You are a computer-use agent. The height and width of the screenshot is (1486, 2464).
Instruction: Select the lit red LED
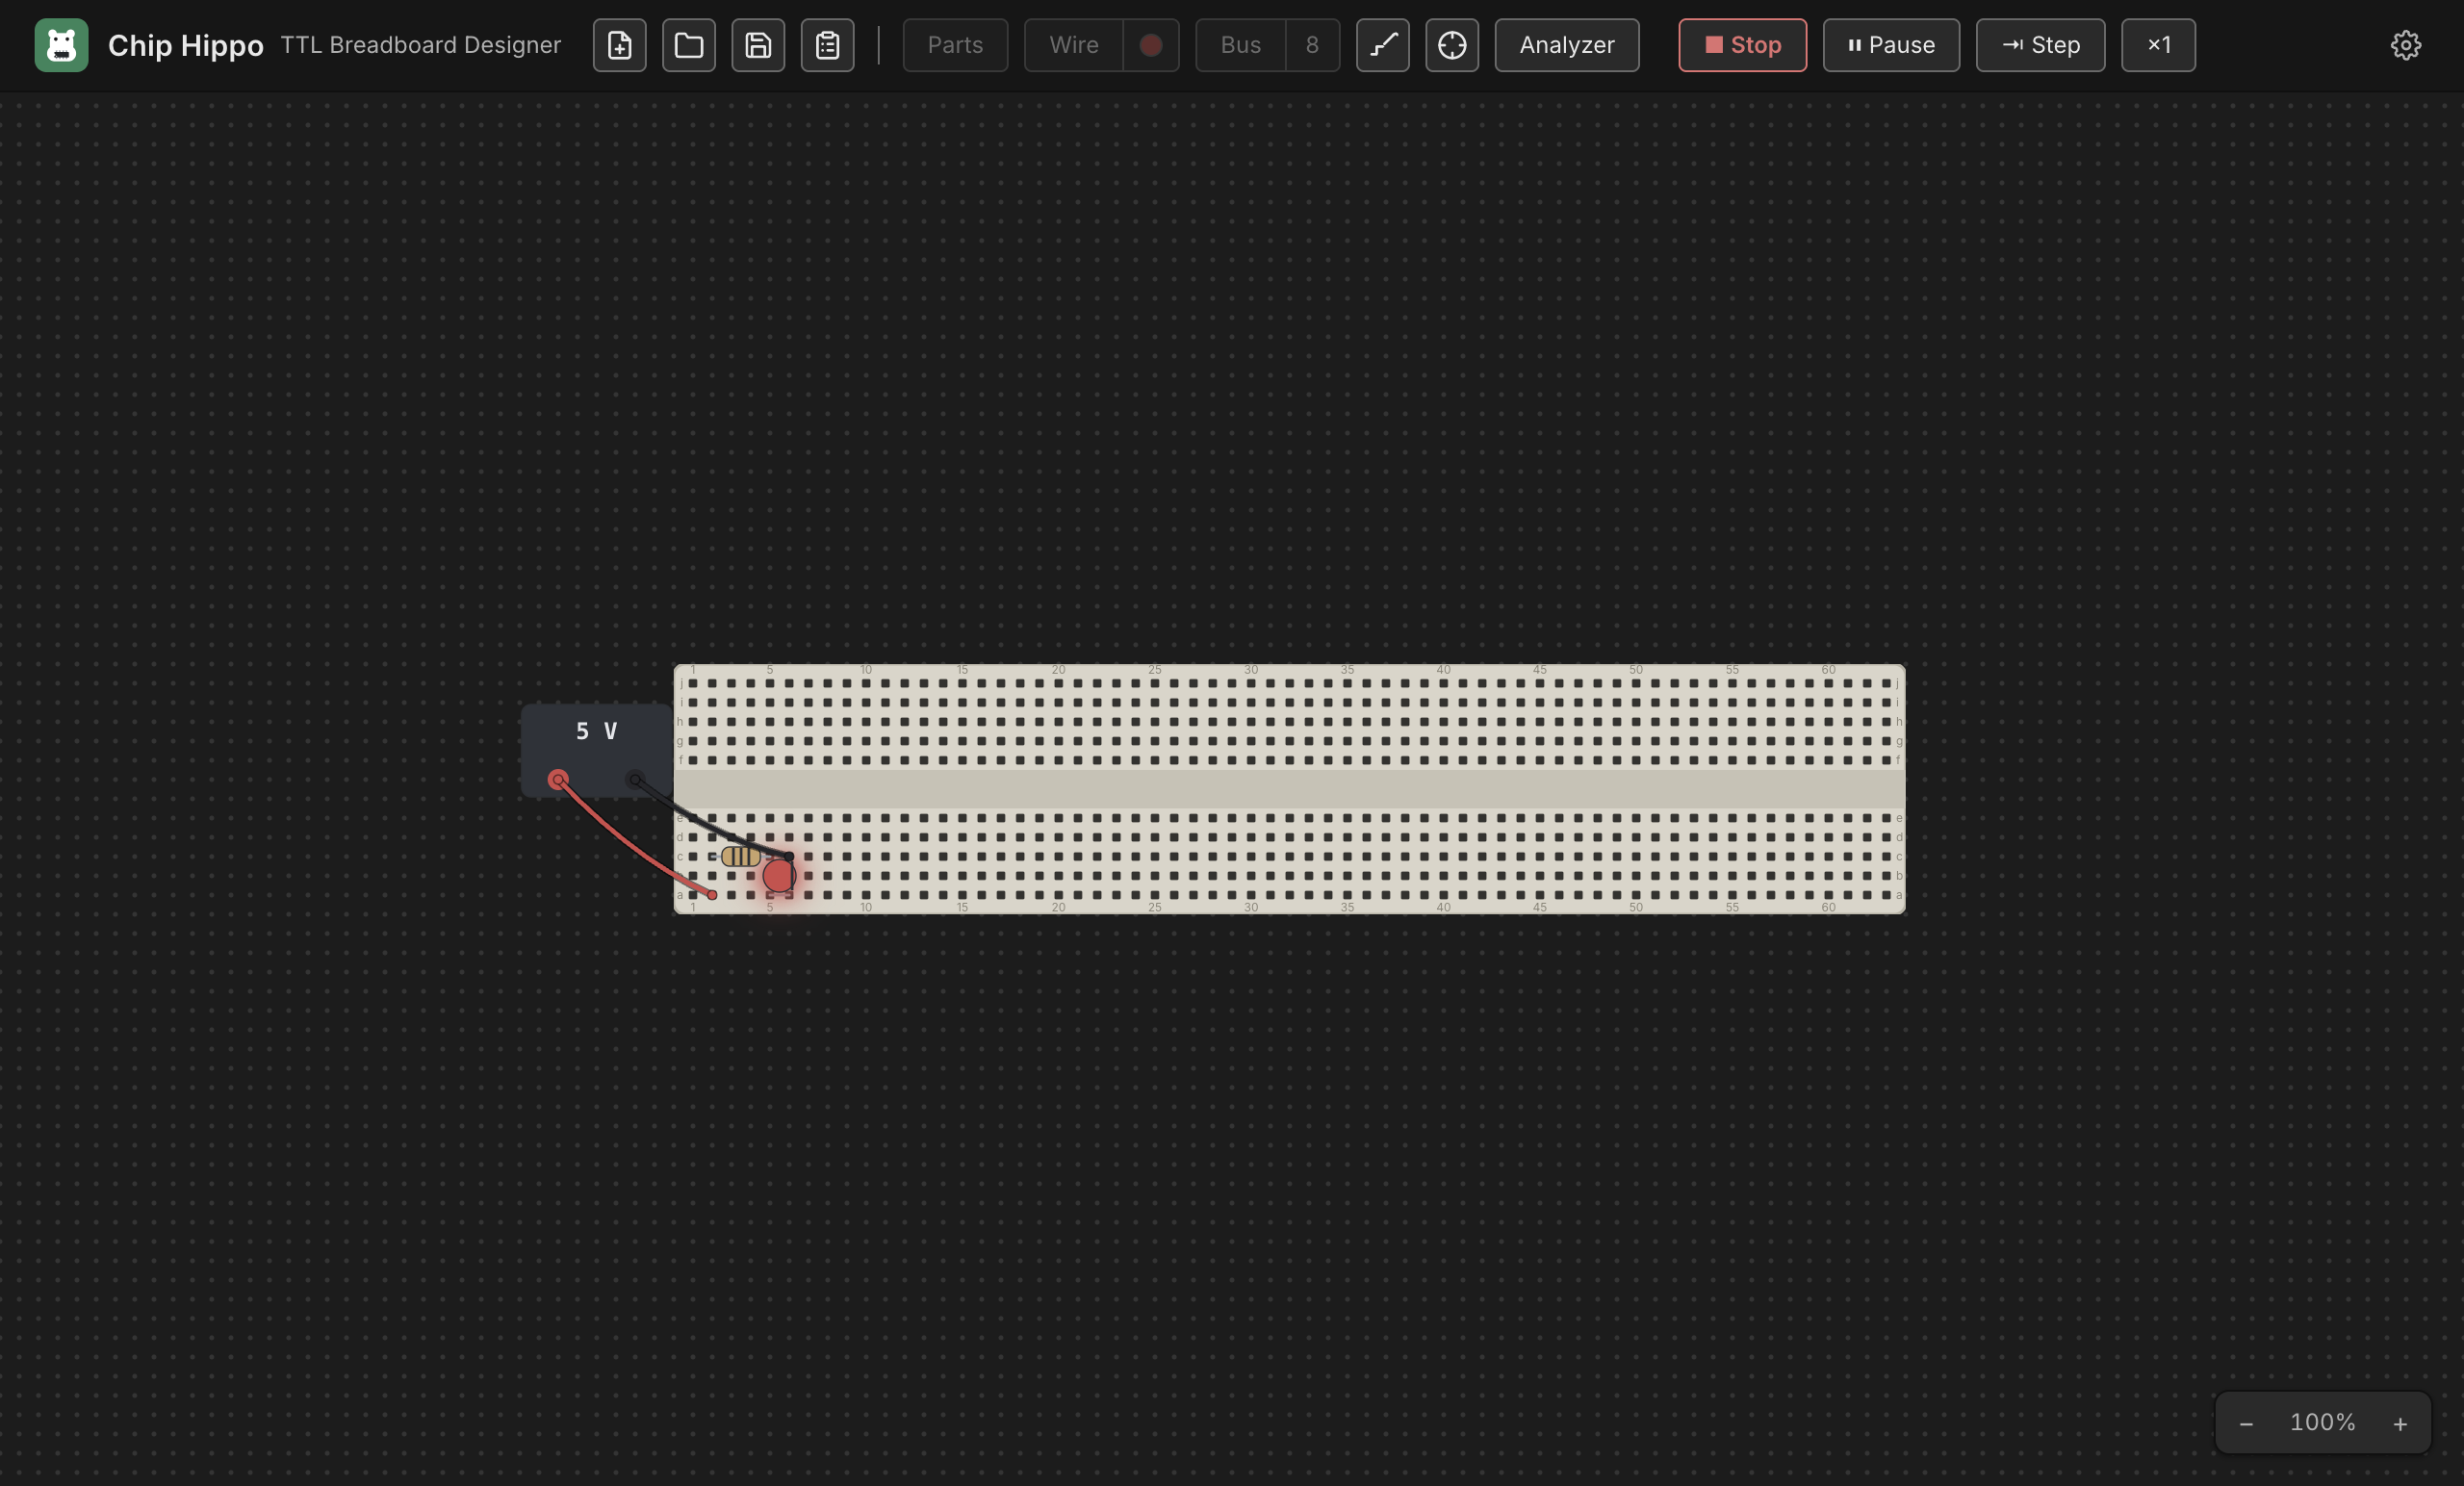(778, 876)
